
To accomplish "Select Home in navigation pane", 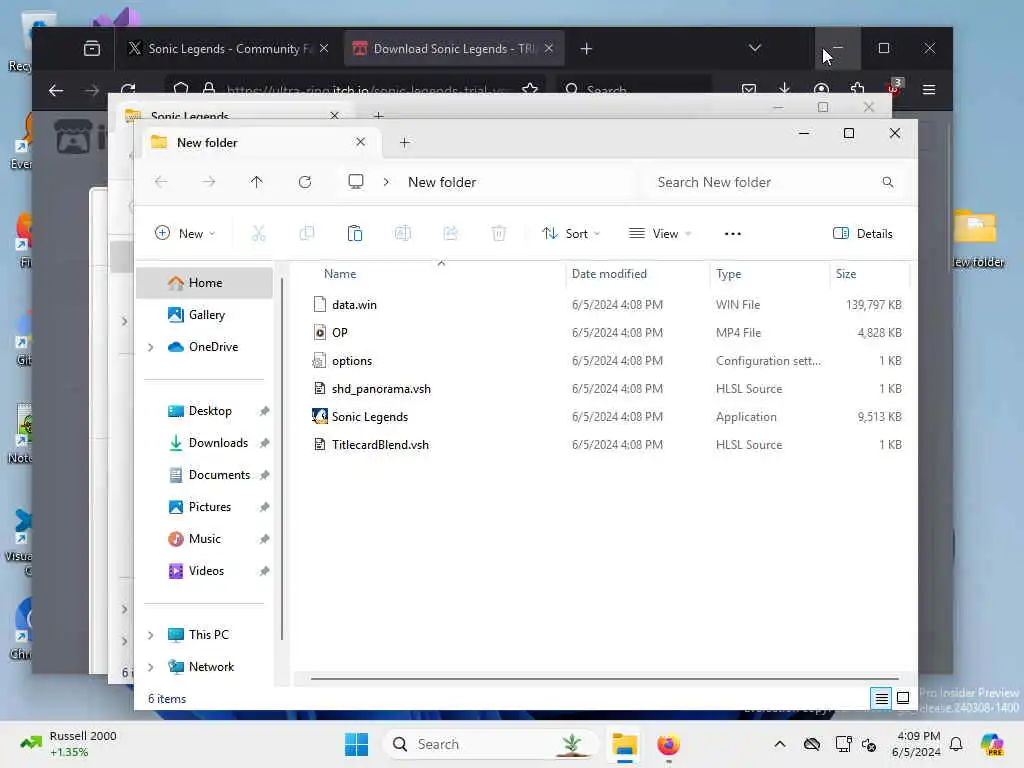I will point(204,283).
